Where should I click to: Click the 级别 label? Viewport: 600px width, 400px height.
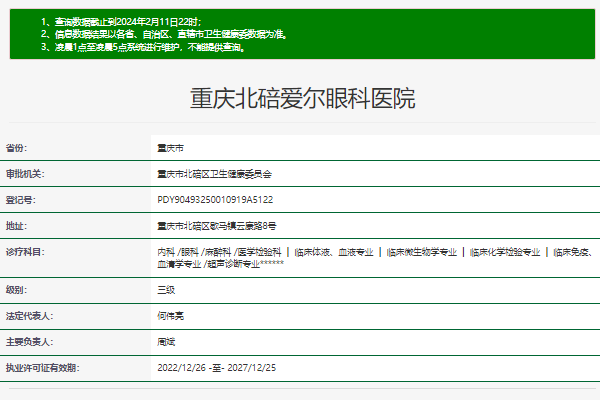pos(16,290)
